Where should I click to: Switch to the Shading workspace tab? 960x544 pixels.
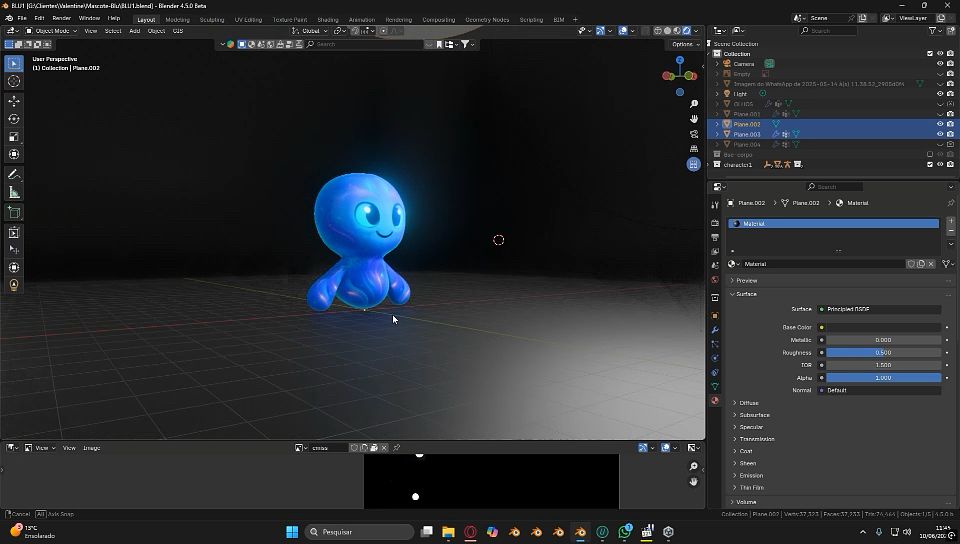point(327,19)
